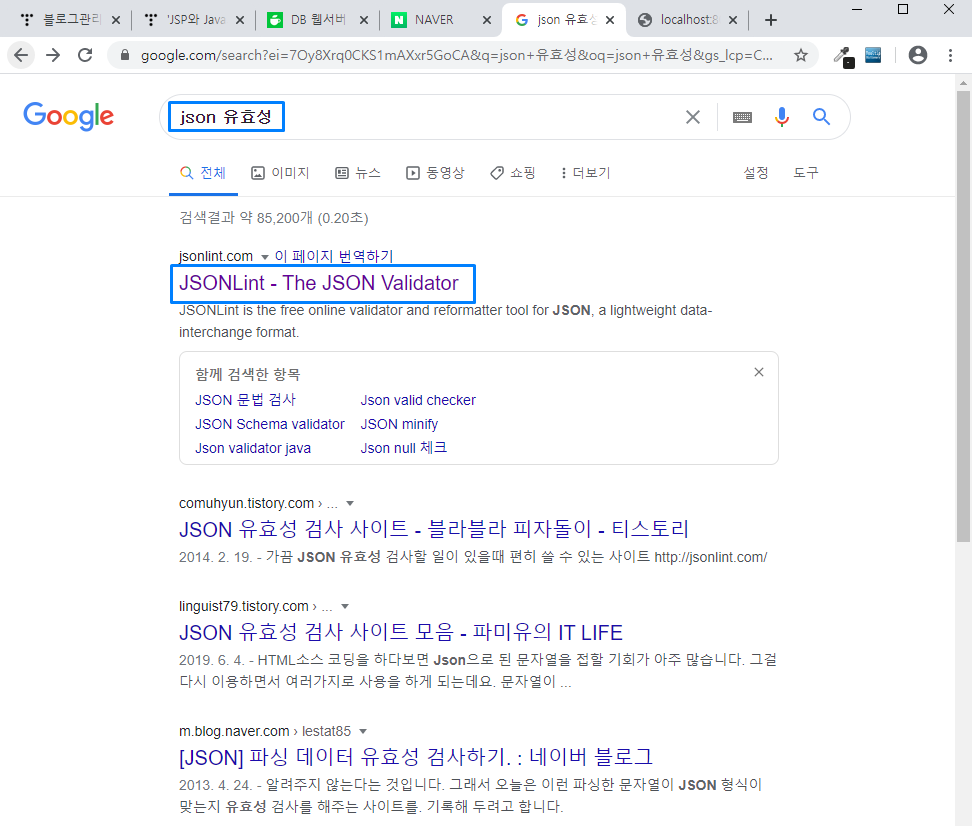972x826 pixels.
Task: Start voice search with the microphone
Action: pos(782,117)
